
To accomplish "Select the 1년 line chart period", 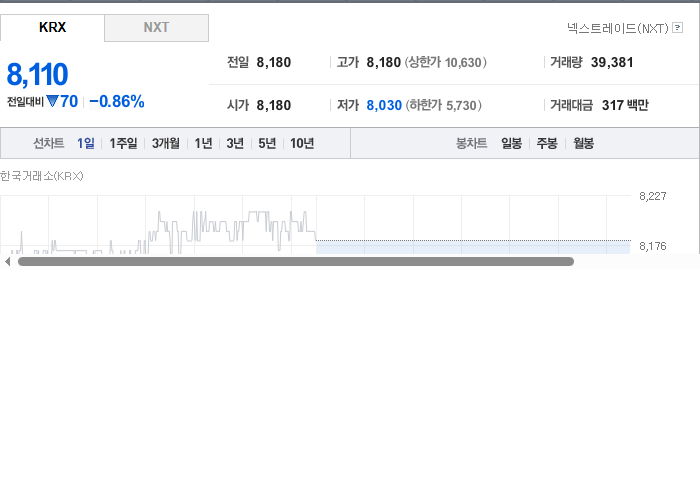I will [203, 143].
